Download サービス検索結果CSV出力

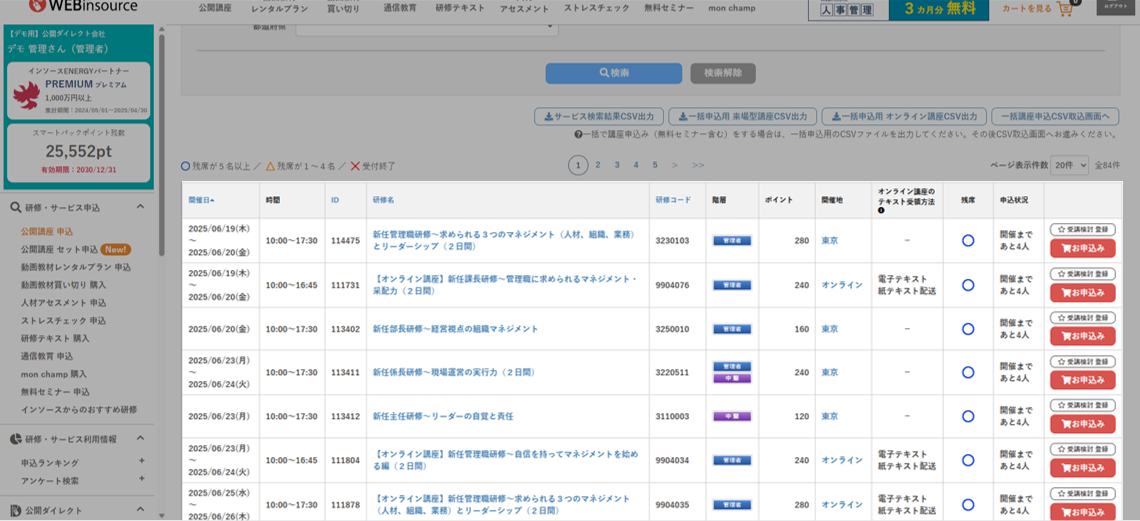tap(599, 116)
